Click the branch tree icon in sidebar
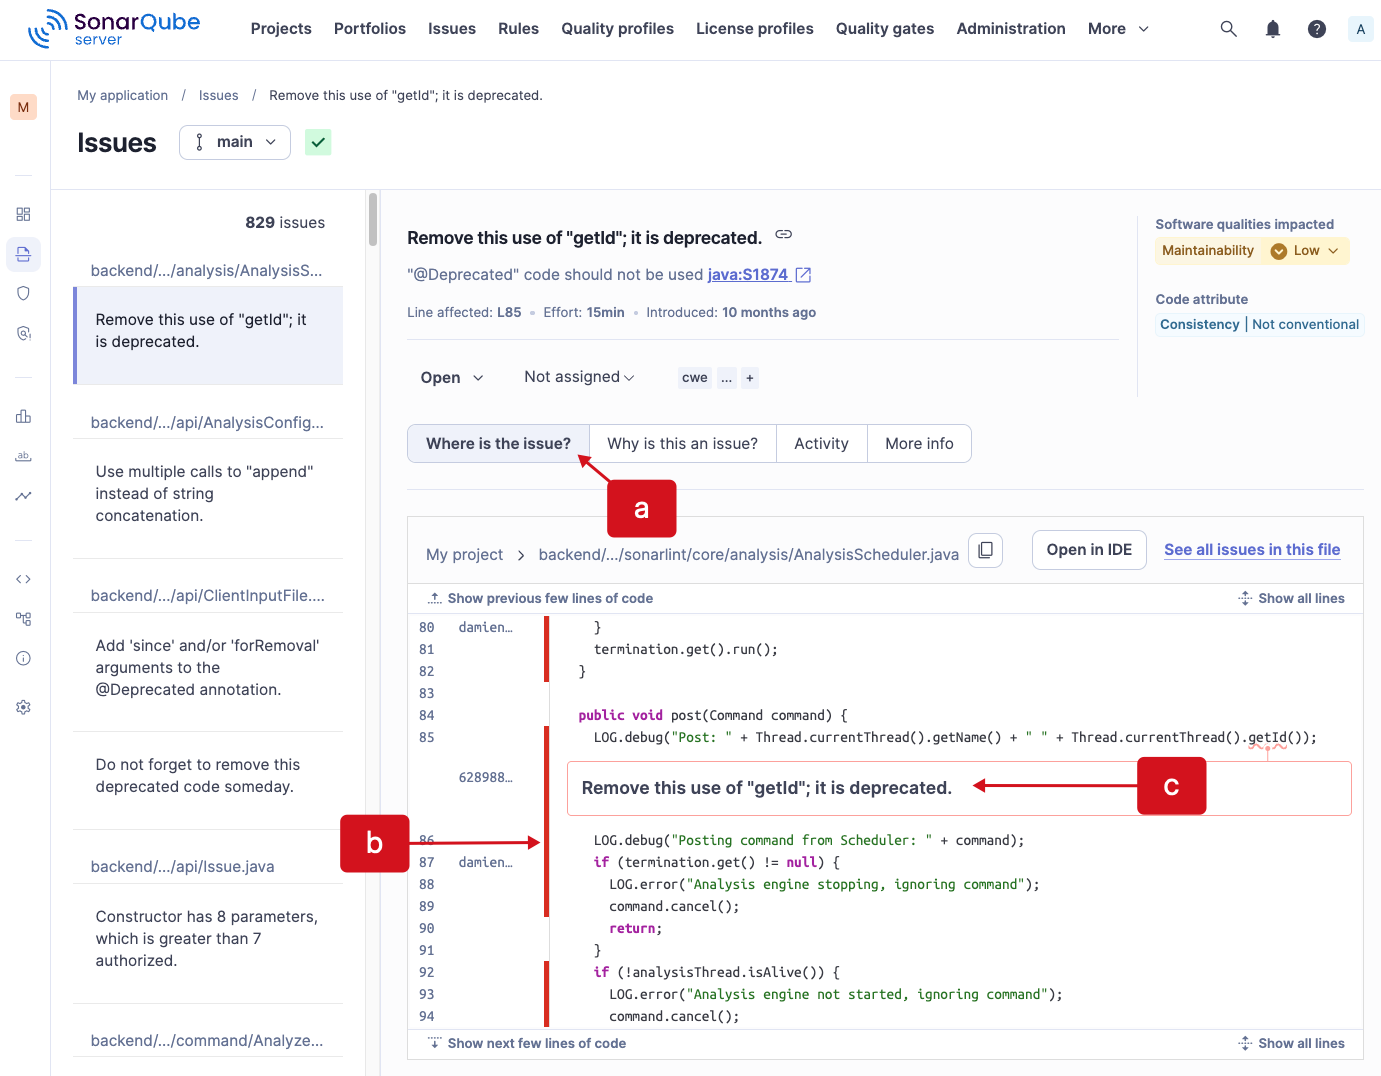 coord(23,619)
